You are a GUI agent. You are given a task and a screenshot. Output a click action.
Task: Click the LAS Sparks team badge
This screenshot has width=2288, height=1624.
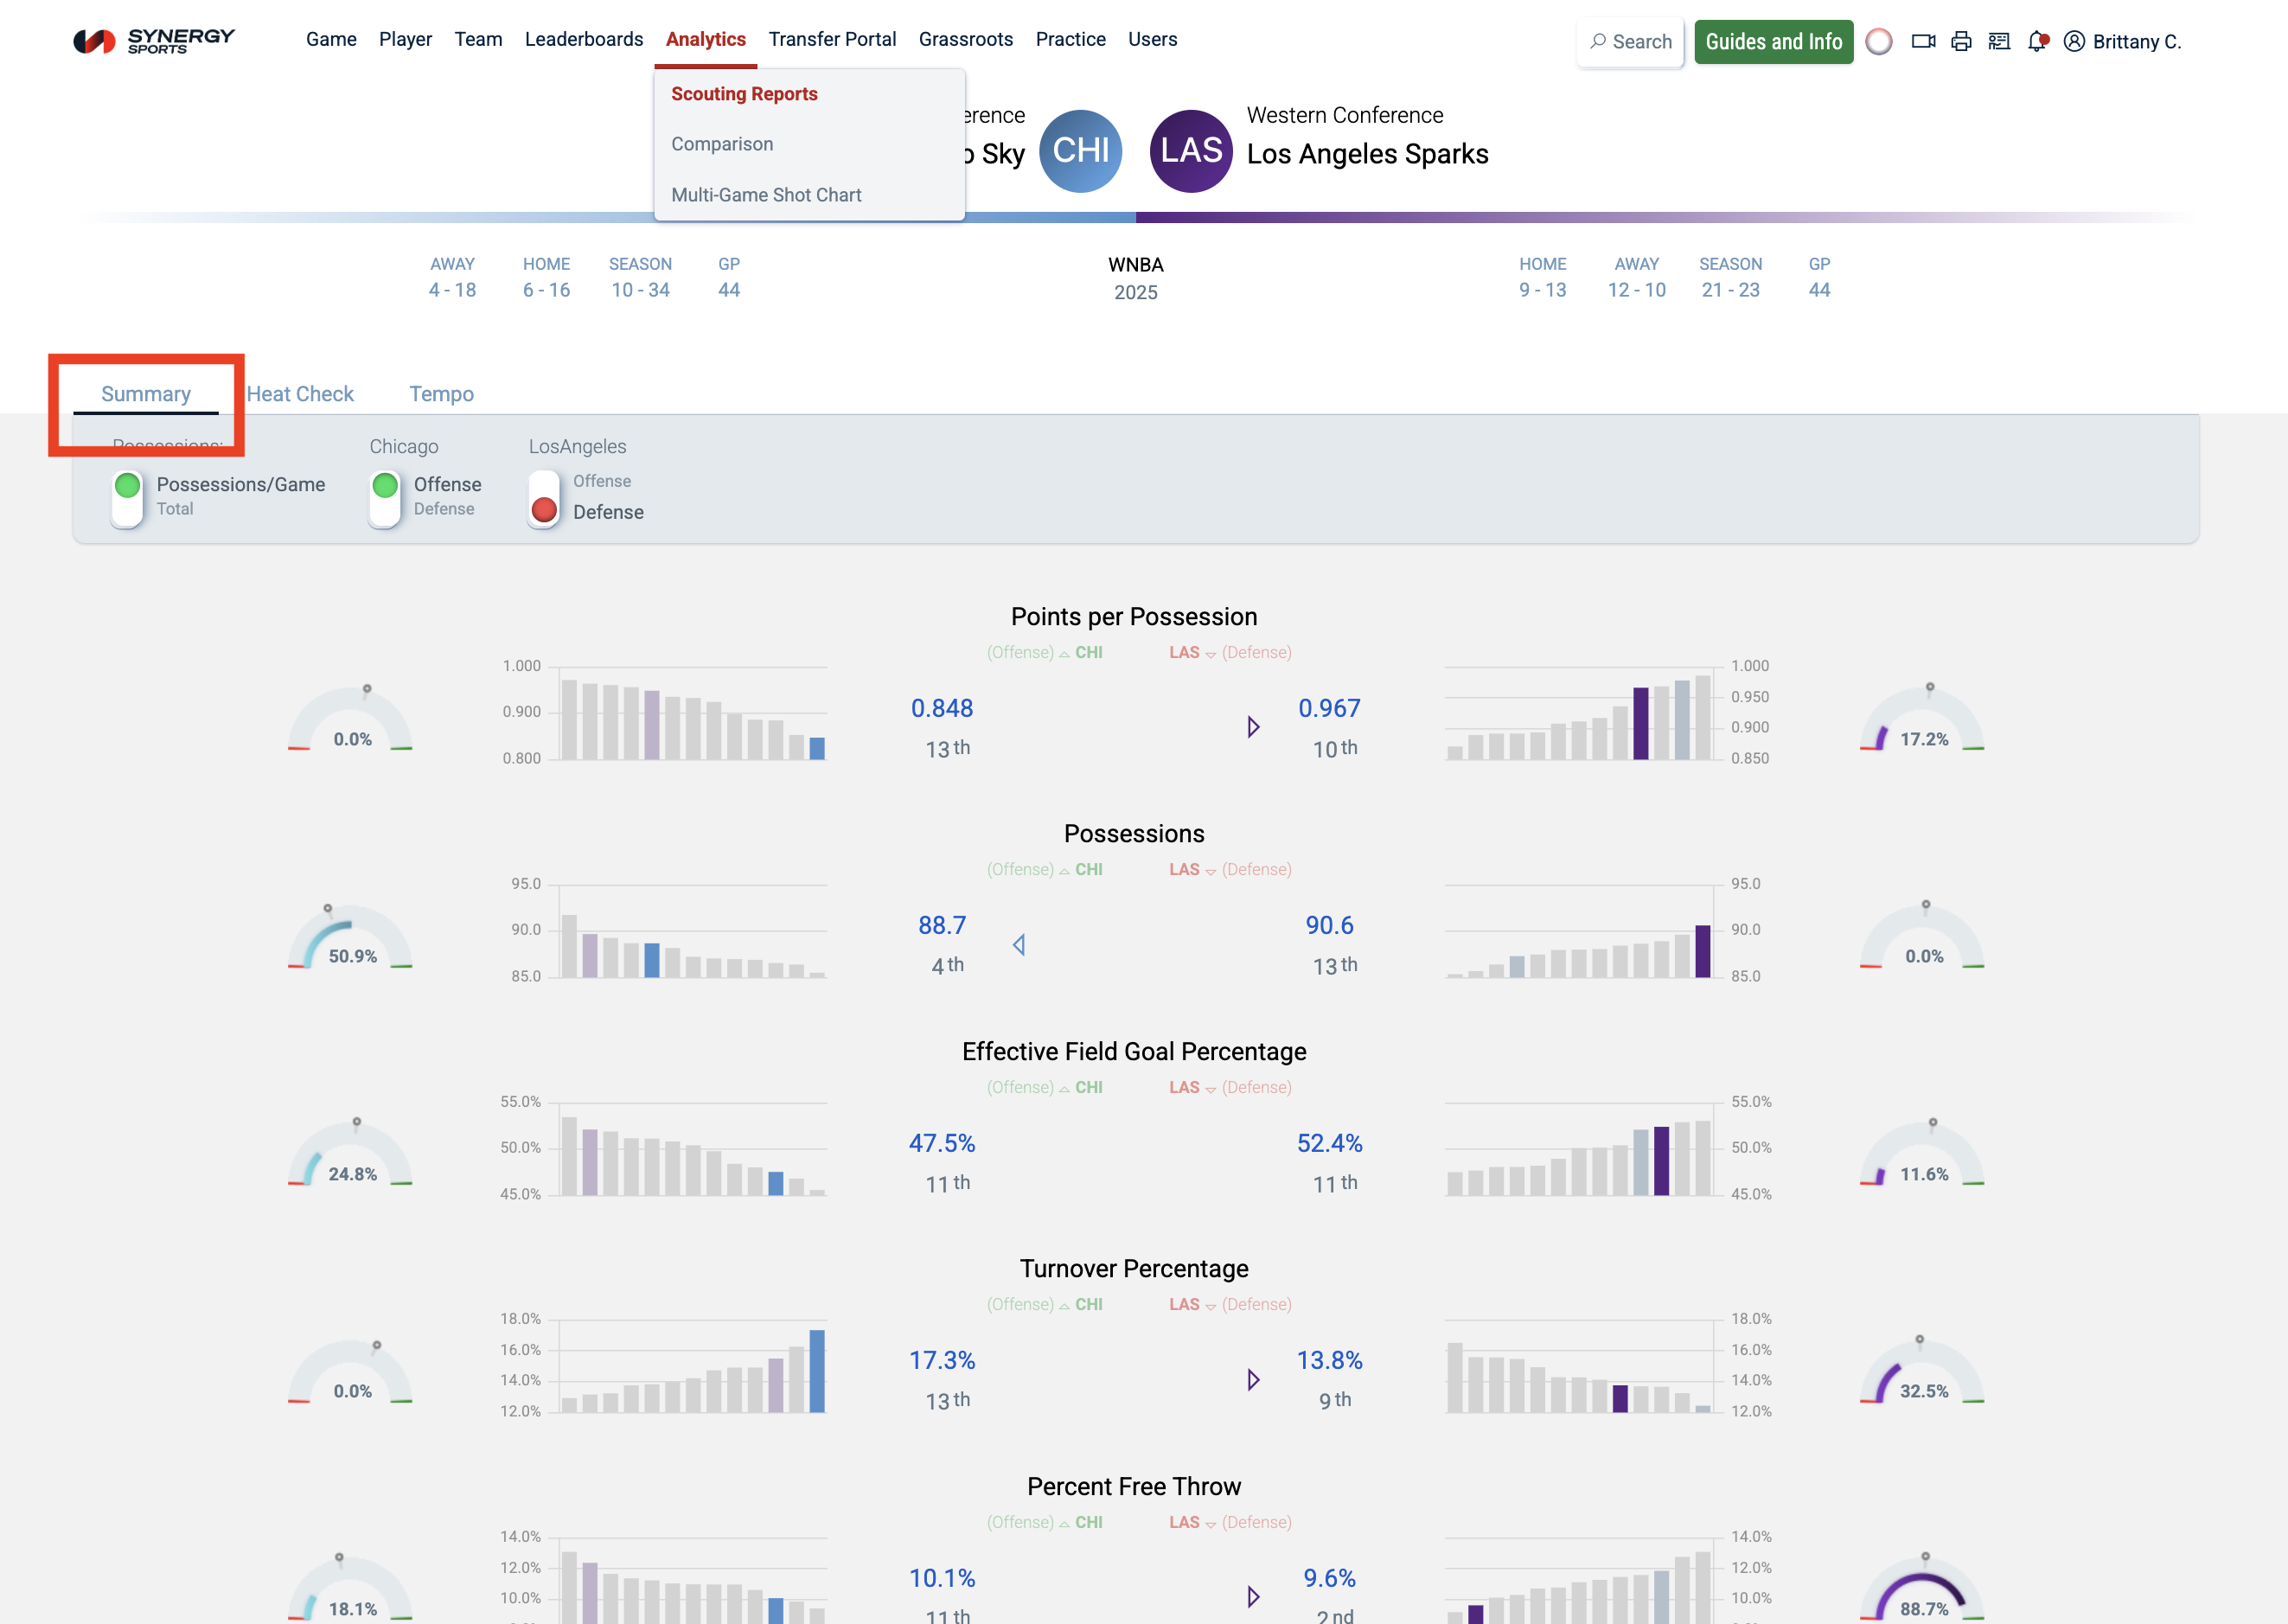click(x=1190, y=151)
